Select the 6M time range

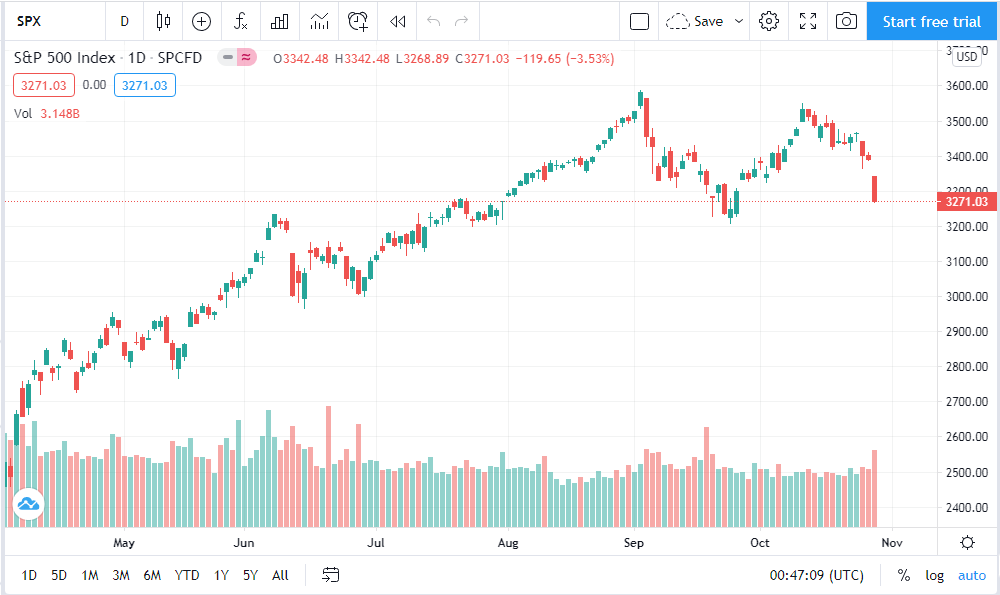coord(152,575)
